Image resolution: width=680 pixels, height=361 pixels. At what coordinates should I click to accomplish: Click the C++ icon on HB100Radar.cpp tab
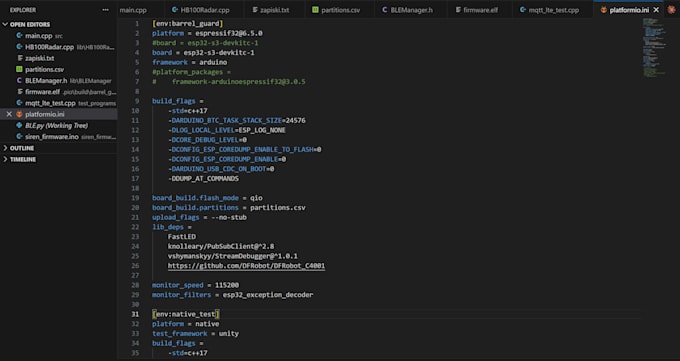(x=174, y=10)
